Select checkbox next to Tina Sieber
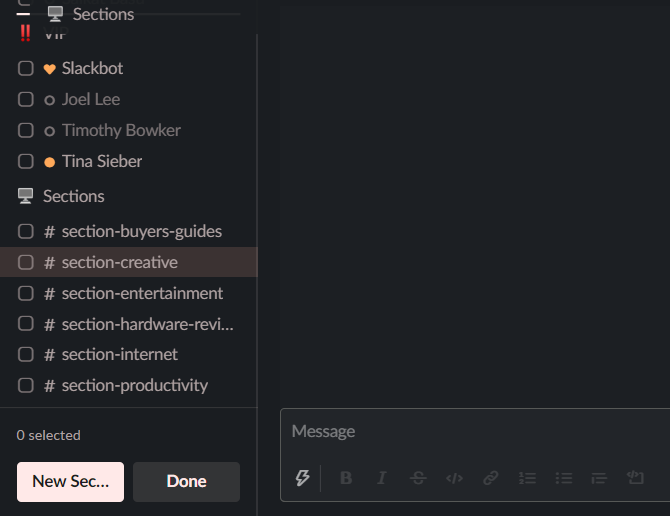This screenshot has width=670, height=516. [x=26, y=161]
